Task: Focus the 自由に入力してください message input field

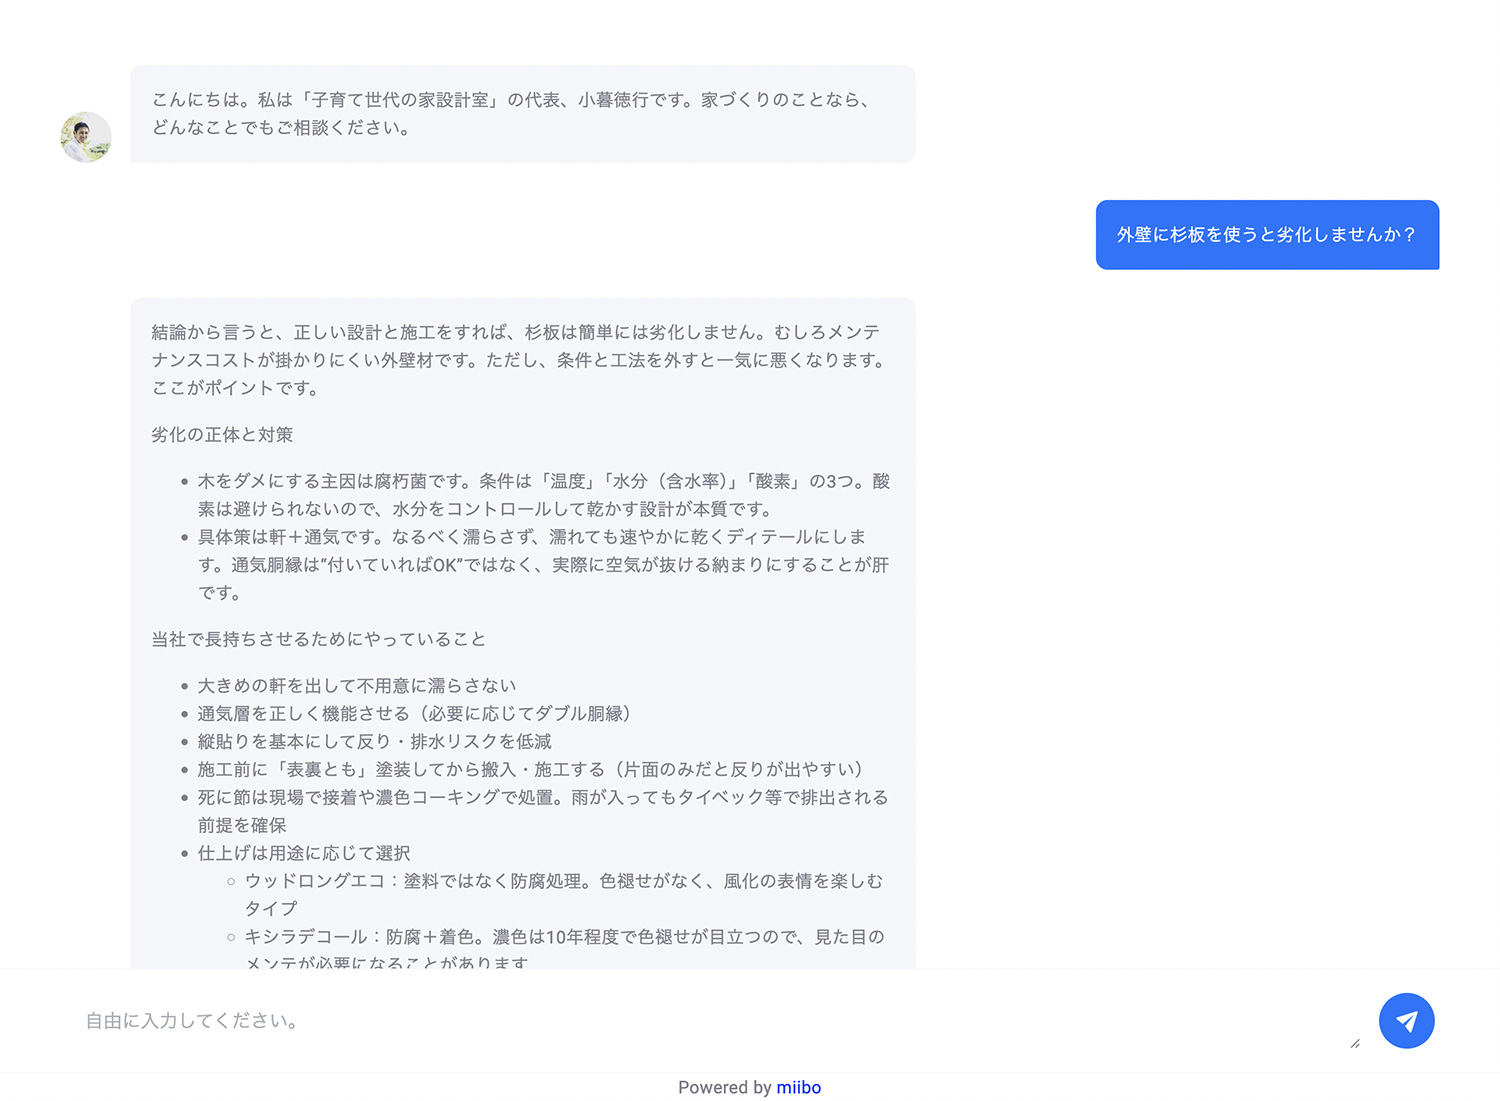Action: click(x=700, y=1020)
